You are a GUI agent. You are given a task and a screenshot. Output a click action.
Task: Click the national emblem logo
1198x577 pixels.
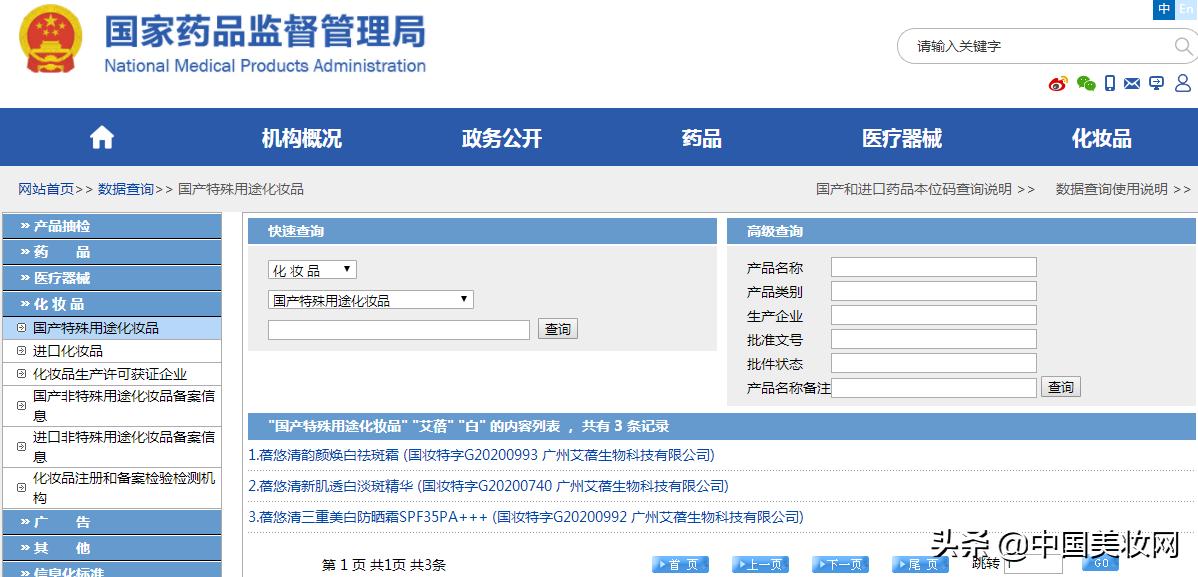point(51,37)
